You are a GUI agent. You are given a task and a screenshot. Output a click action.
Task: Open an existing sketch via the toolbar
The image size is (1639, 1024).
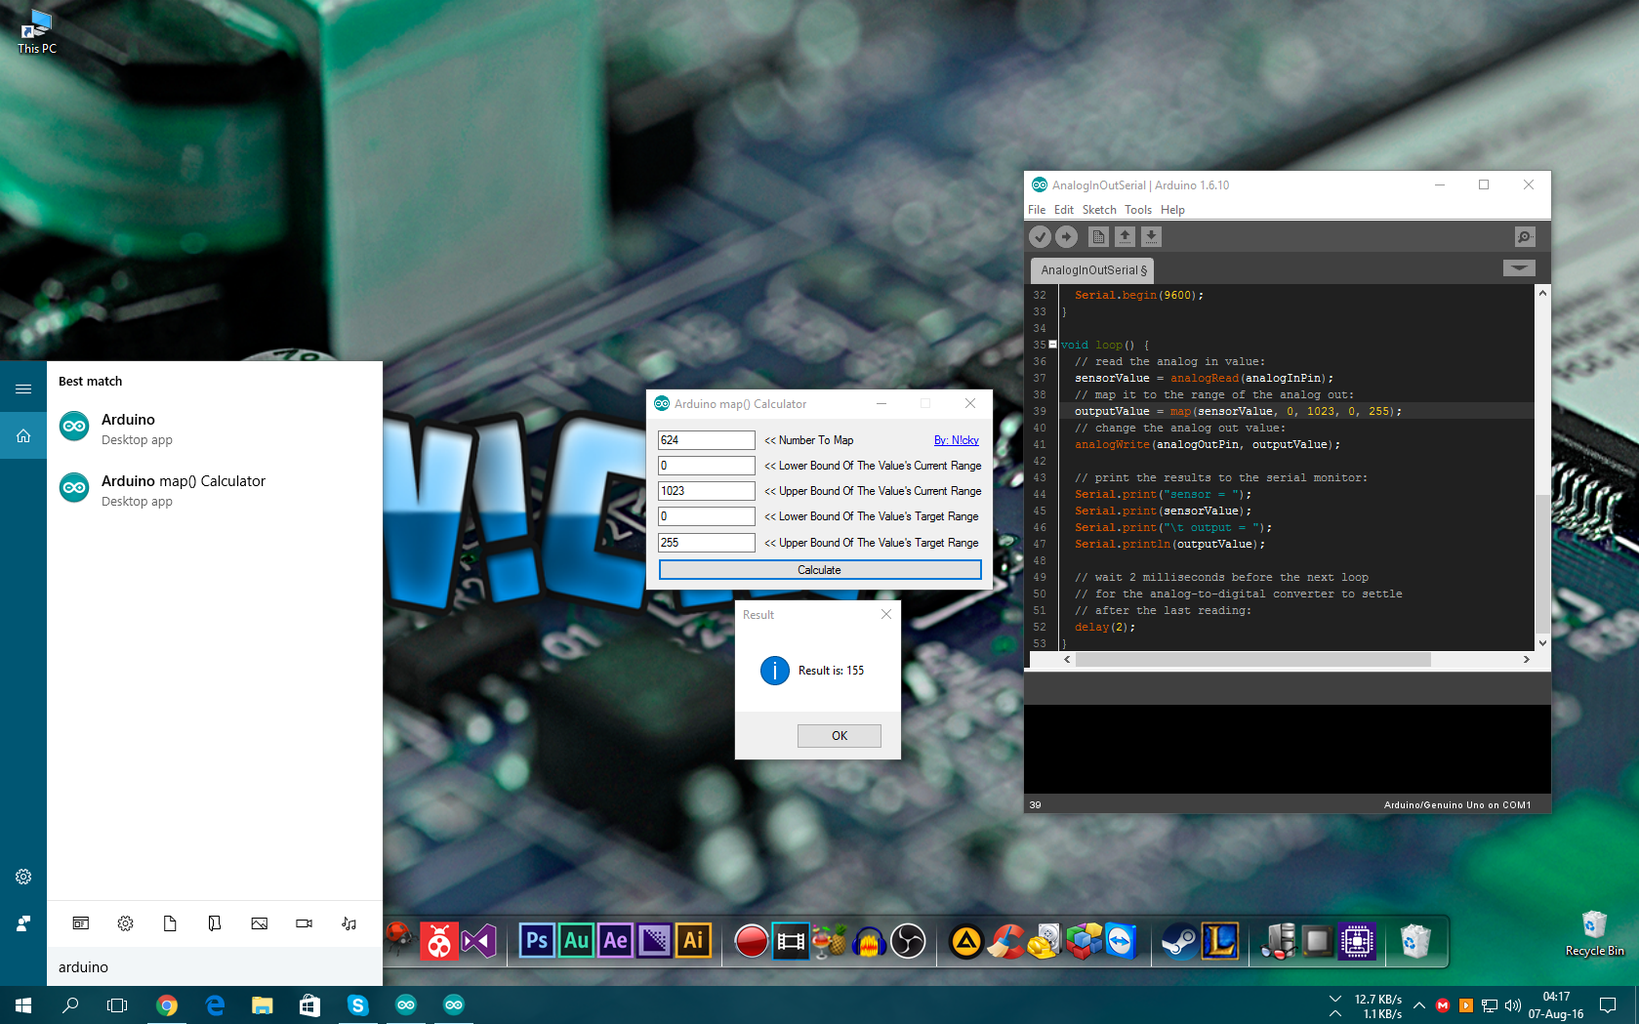pos(1124,236)
